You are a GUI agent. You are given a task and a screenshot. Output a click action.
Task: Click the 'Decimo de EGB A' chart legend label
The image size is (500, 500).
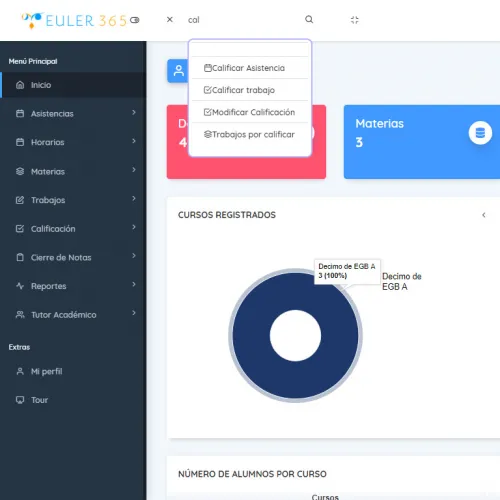pyautogui.click(x=402, y=281)
